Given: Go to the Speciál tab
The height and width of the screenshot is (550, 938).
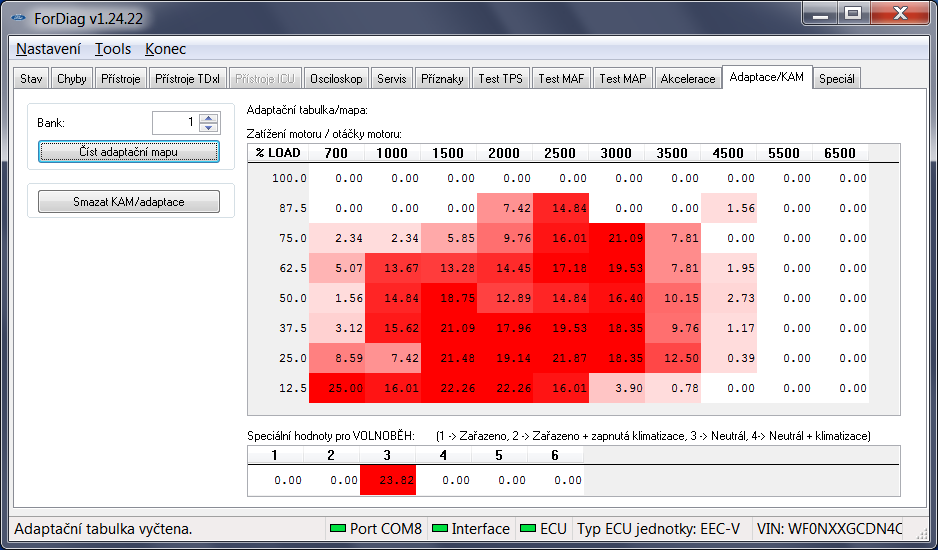Looking at the screenshot, I should [x=836, y=79].
